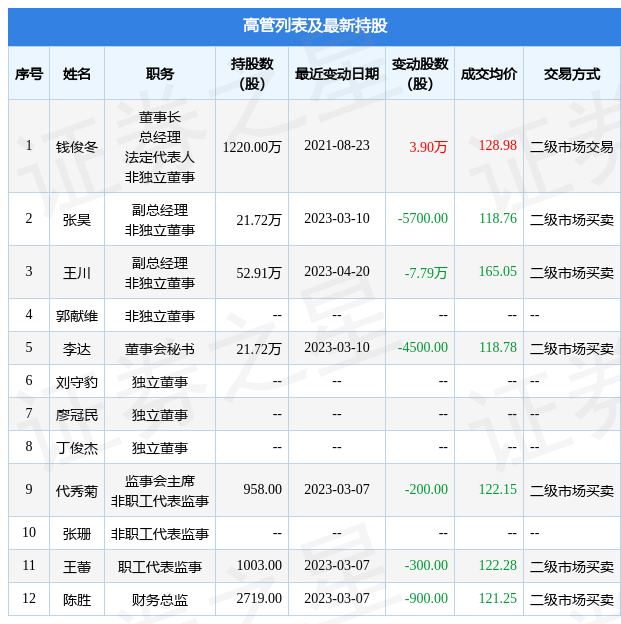Select holdings value 2719.00

[x=259, y=599]
